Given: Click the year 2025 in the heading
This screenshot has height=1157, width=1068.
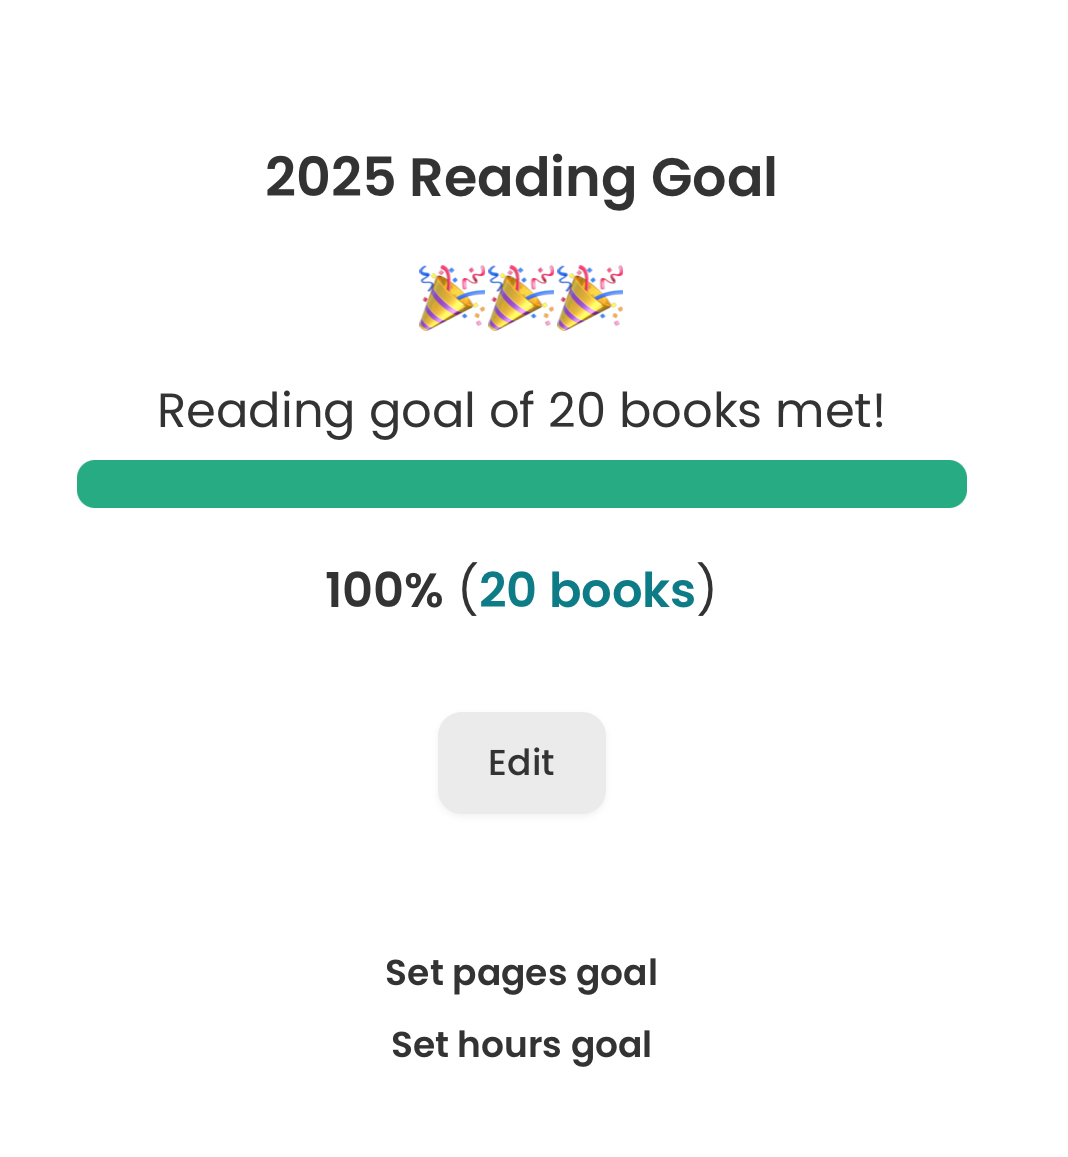Looking at the screenshot, I should pyautogui.click(x=330, y=178).
